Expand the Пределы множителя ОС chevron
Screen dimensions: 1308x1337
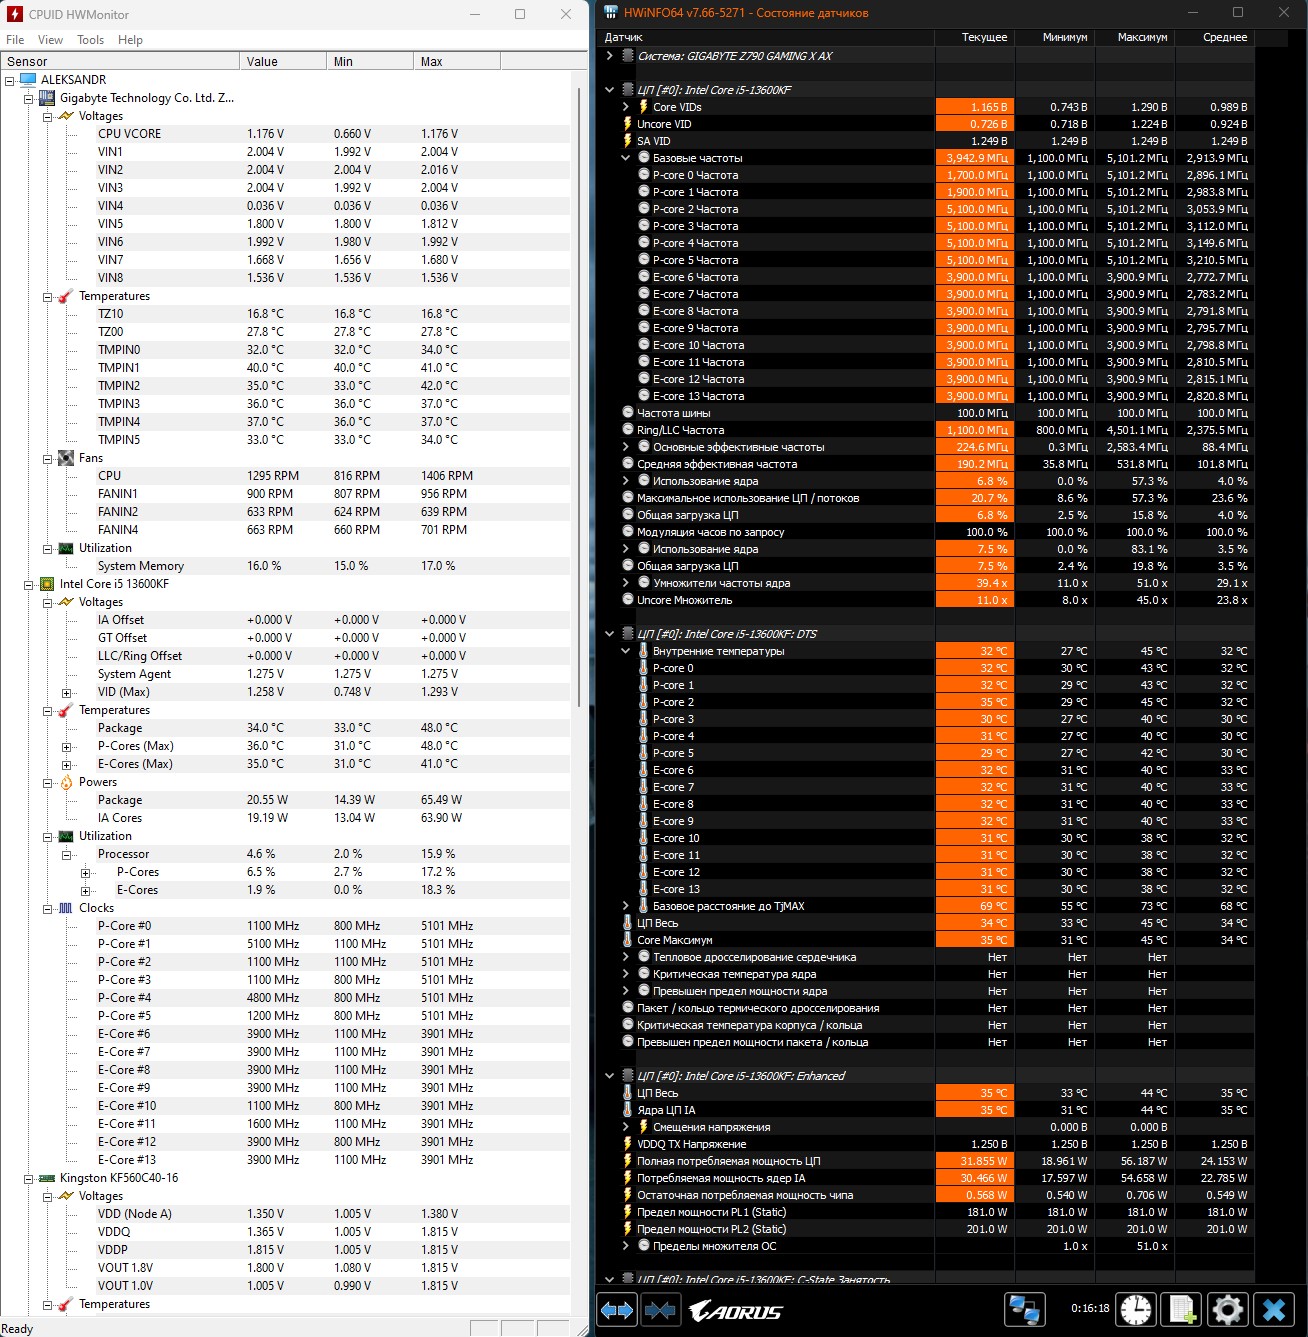click(x=626, y=1246)
